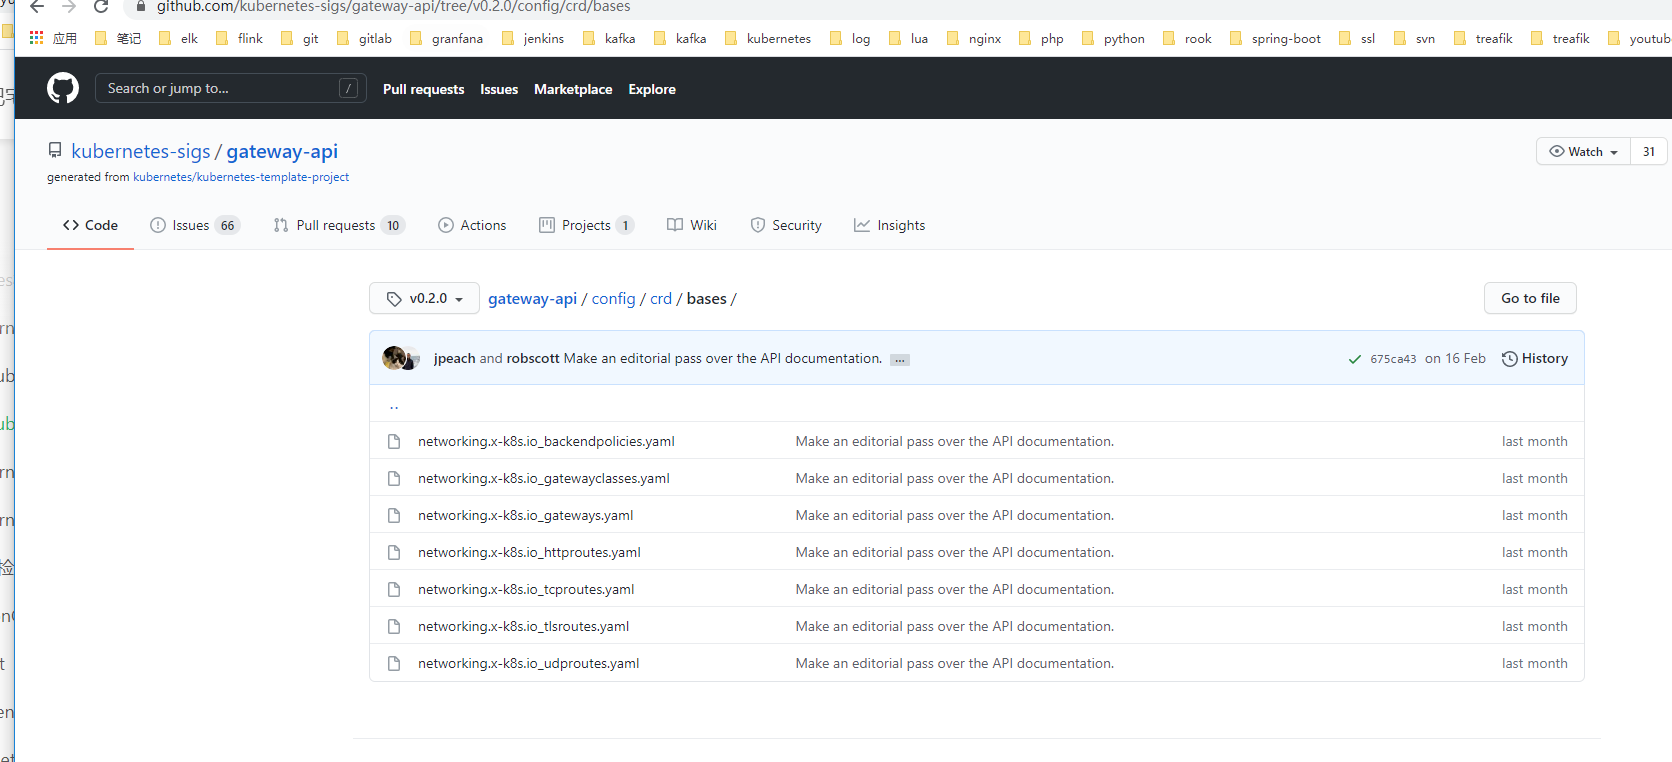Open the gateway-api repository title link

282,151
